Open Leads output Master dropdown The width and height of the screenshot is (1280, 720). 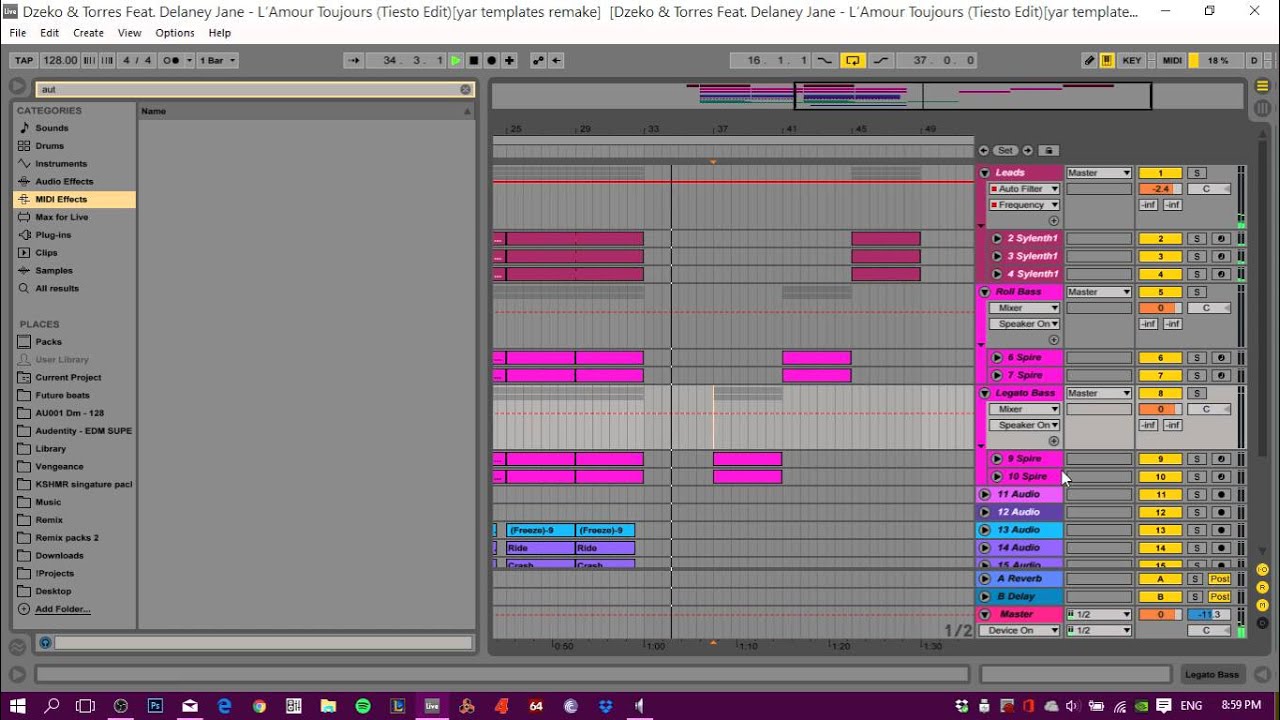(x=1099, y=173)
